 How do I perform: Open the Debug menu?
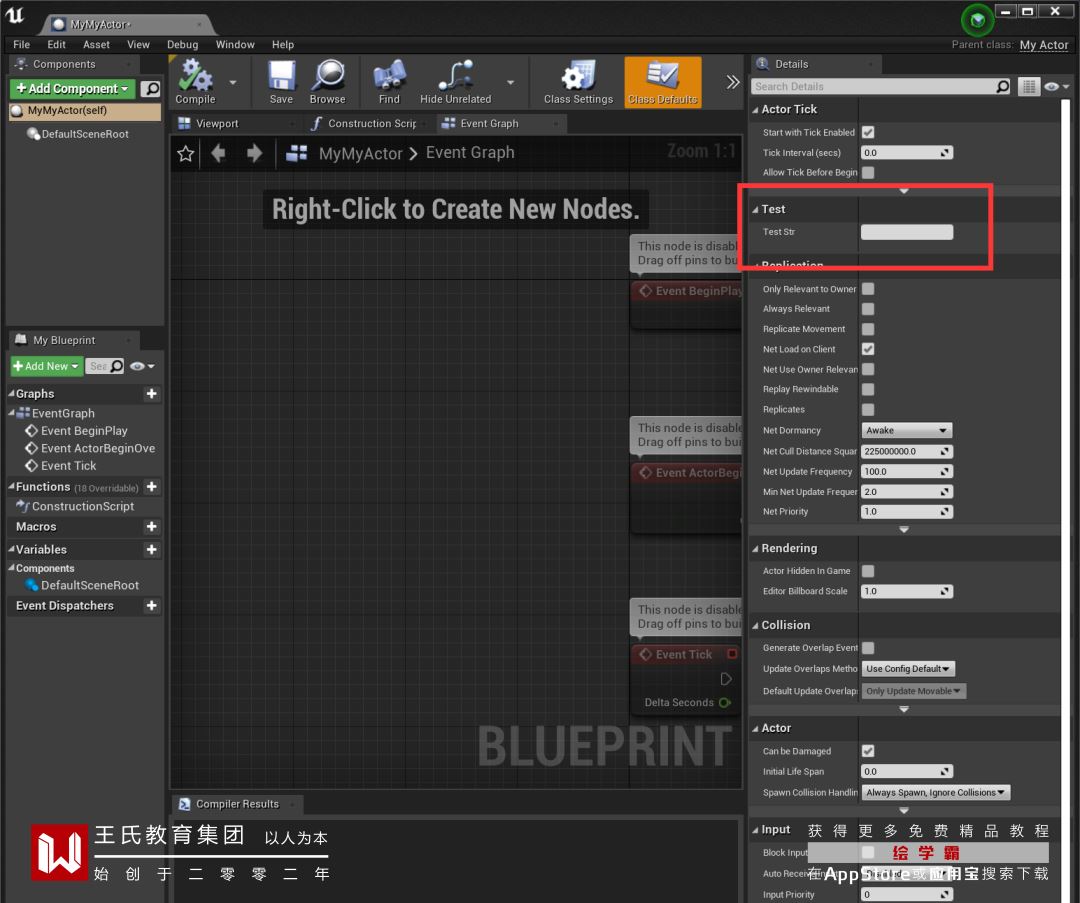[183, 44]
